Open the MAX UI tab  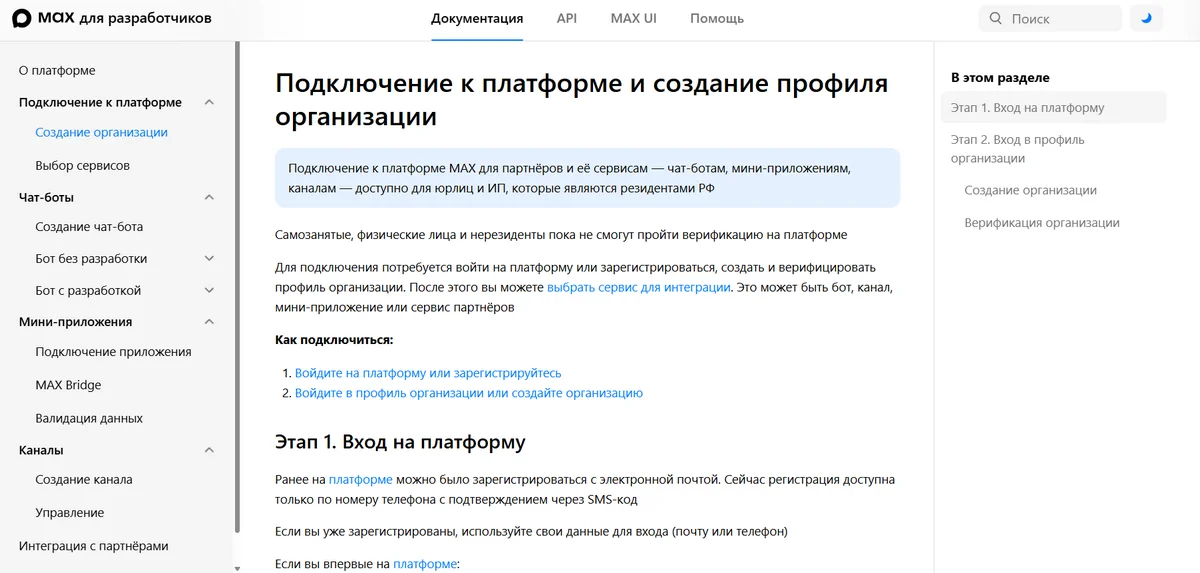pyautogui.click(x=633, y=18)
